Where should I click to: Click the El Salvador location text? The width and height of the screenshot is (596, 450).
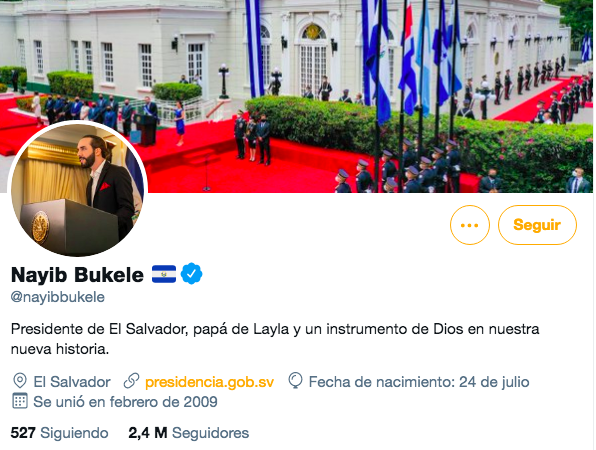pos(72,382)
